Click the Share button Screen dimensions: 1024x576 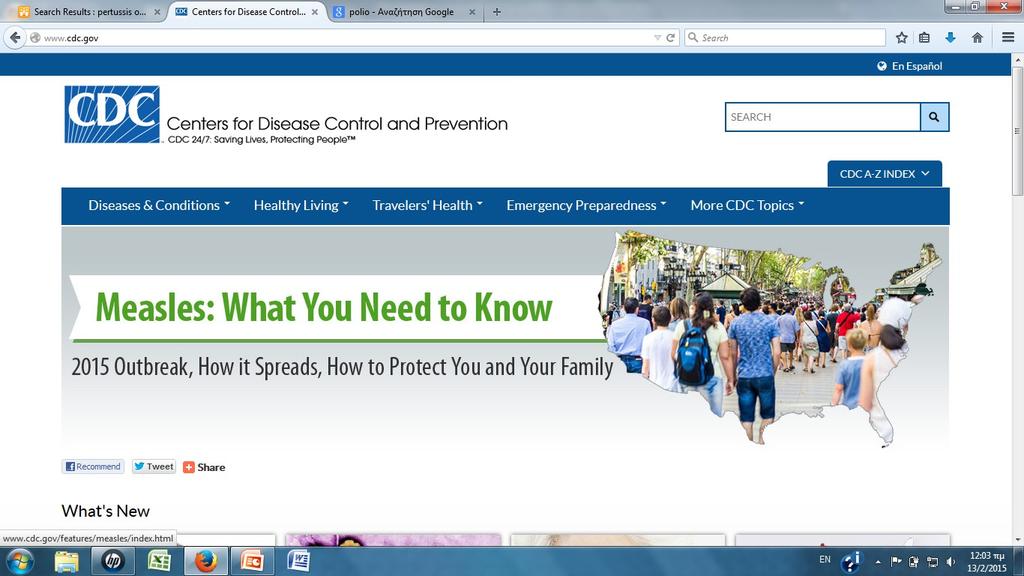pos(204,467)
